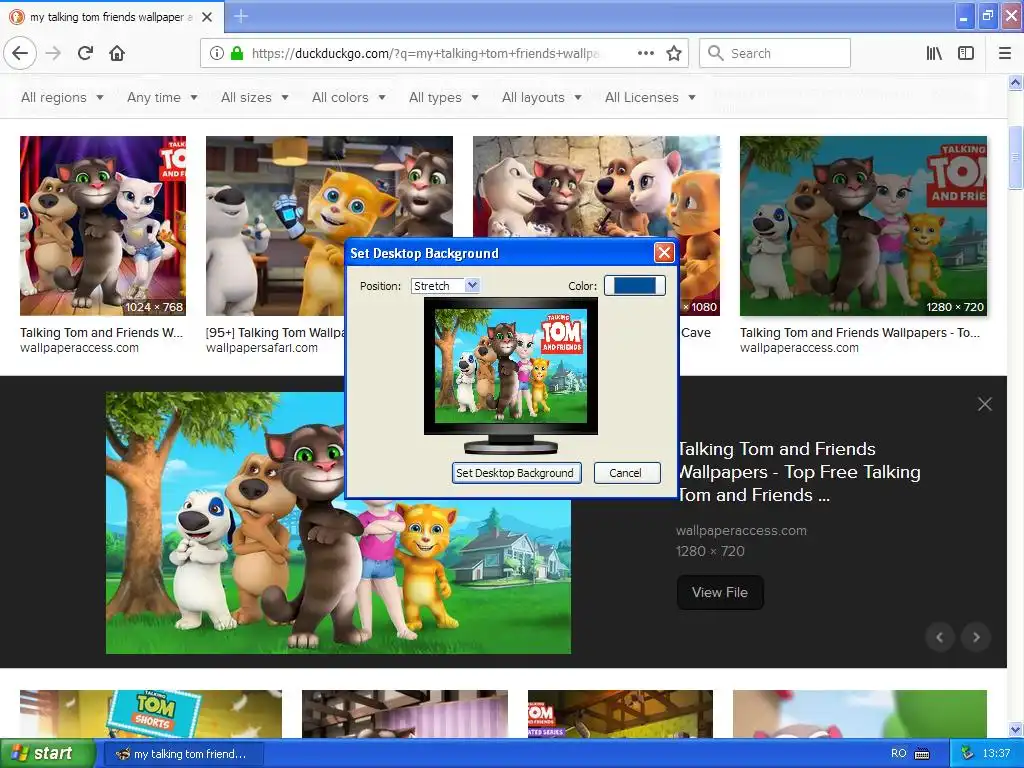This screenshot has width=1024, height=768.
Task: Open the 1024 × 768 stage thumbnail
Action: pos(103,226)
